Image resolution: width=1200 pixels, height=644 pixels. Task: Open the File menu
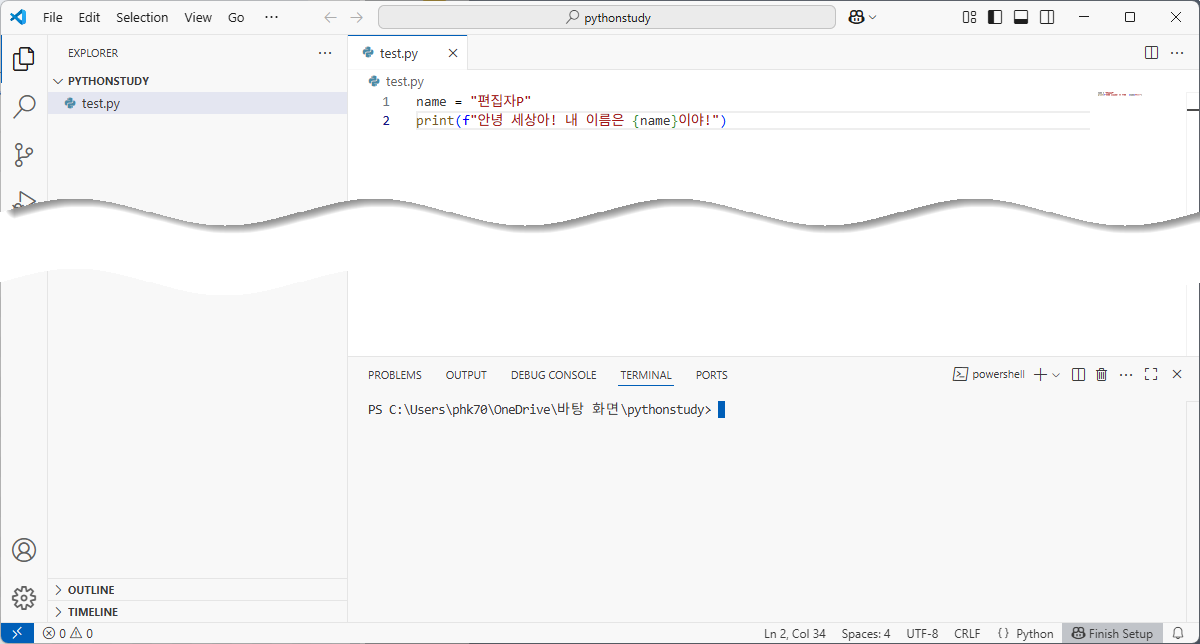[53, 17]
